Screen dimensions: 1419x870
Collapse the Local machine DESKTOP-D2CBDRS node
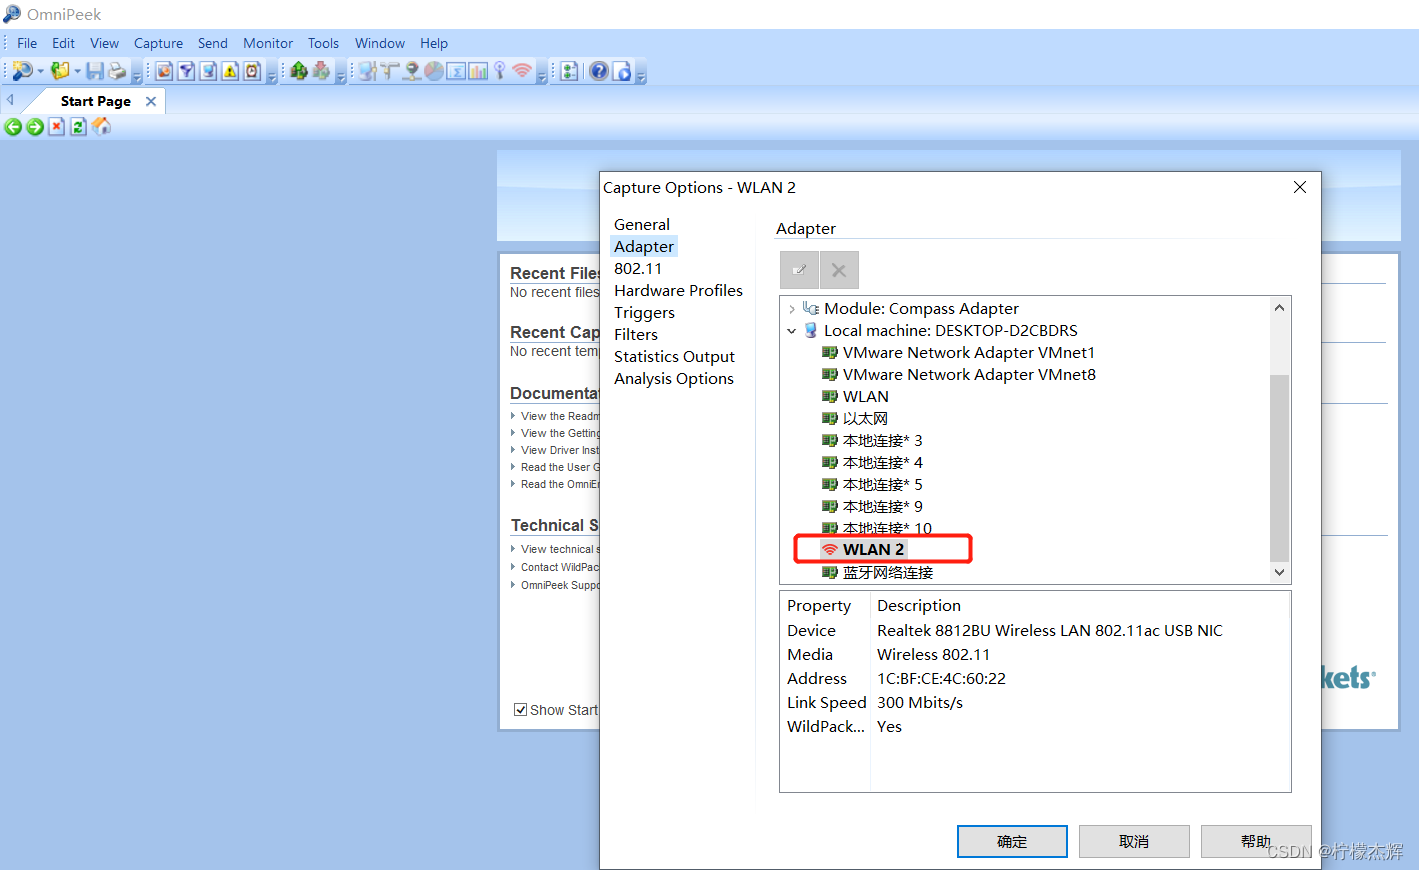(792, 331)
